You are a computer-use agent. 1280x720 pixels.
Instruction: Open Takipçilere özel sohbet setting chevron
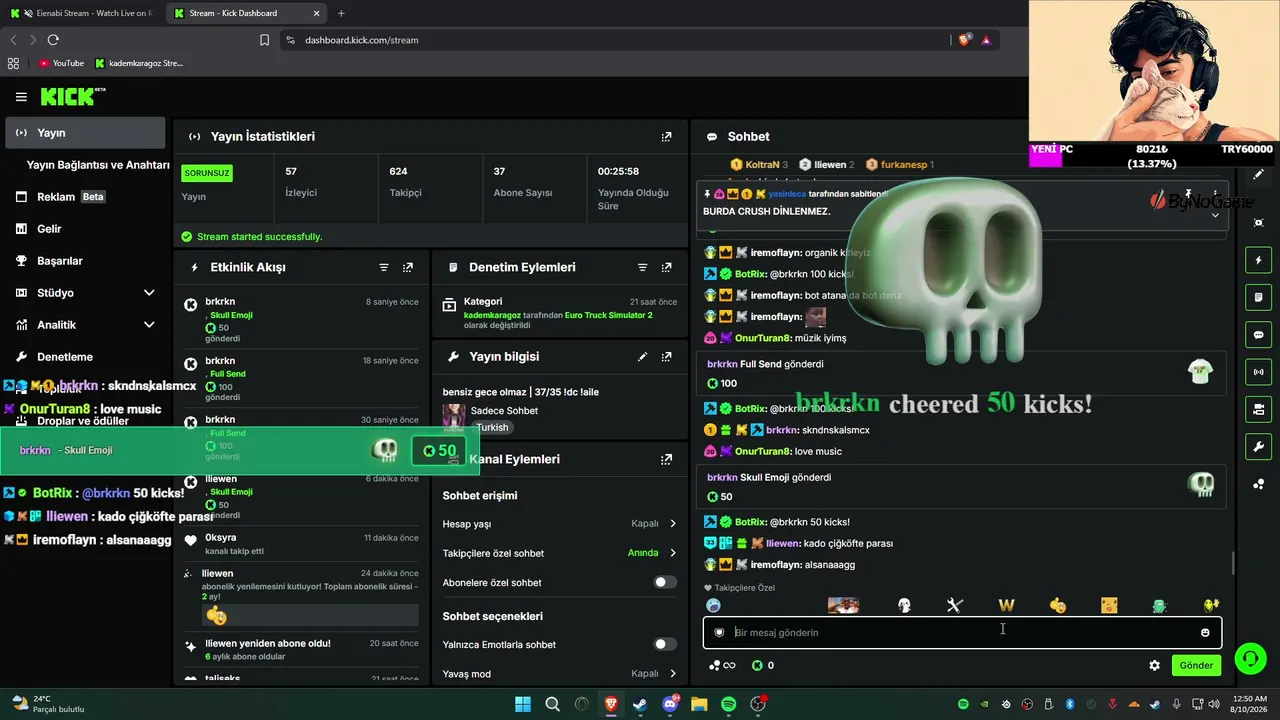point(673,553)
